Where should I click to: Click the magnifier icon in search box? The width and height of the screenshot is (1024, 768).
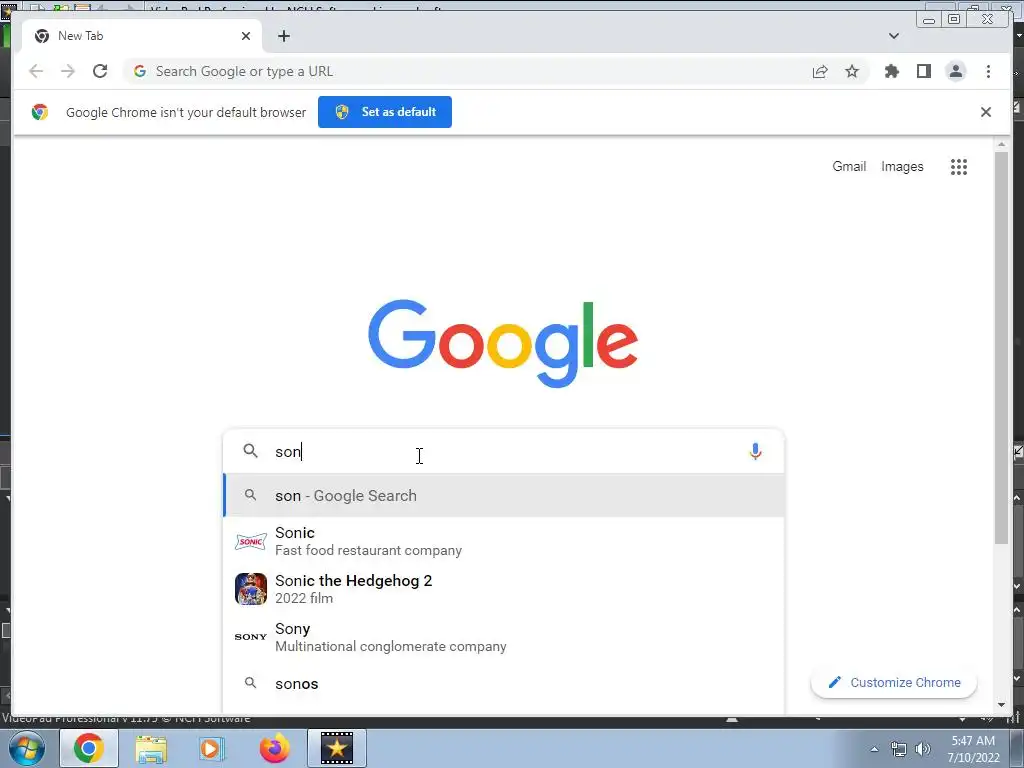coord(250,451)
